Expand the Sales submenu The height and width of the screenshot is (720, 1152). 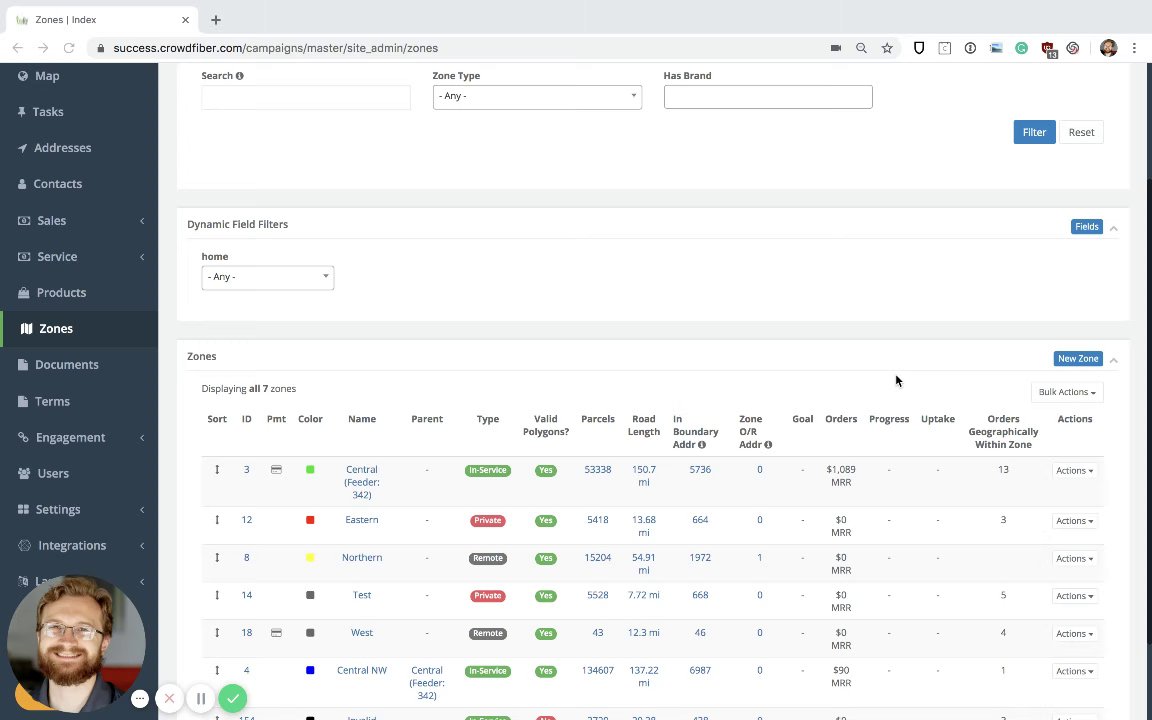pos(79,220)
